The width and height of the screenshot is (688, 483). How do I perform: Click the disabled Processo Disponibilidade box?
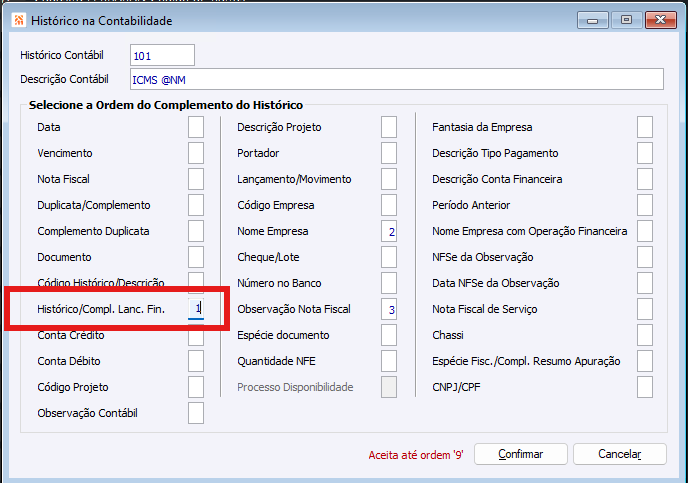click(389, 387)
